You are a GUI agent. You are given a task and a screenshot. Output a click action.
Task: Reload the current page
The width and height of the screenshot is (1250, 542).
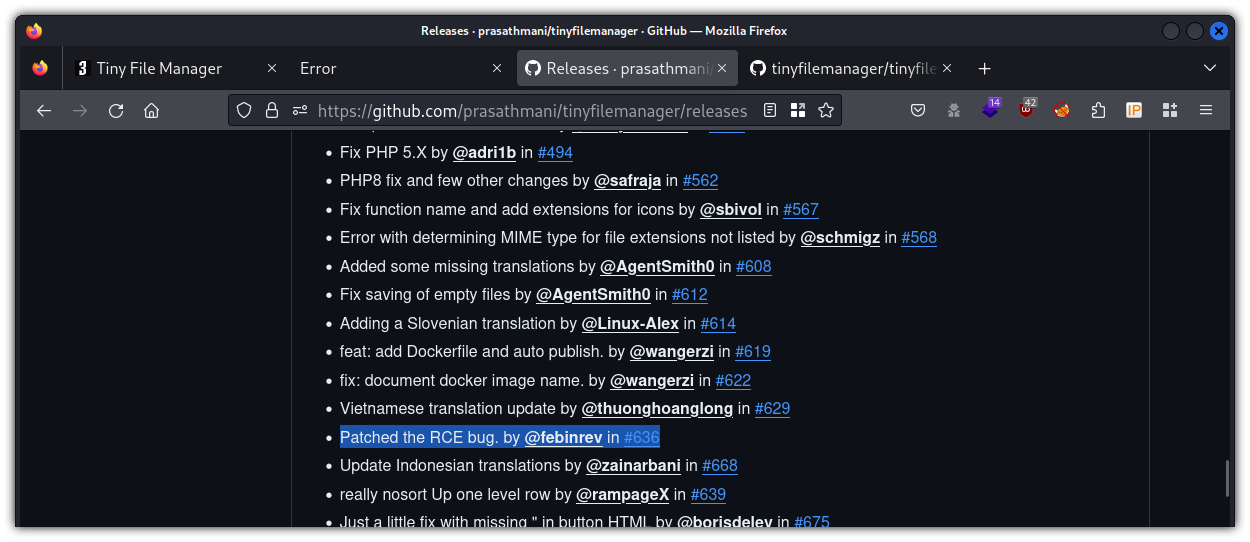(116, 110)
